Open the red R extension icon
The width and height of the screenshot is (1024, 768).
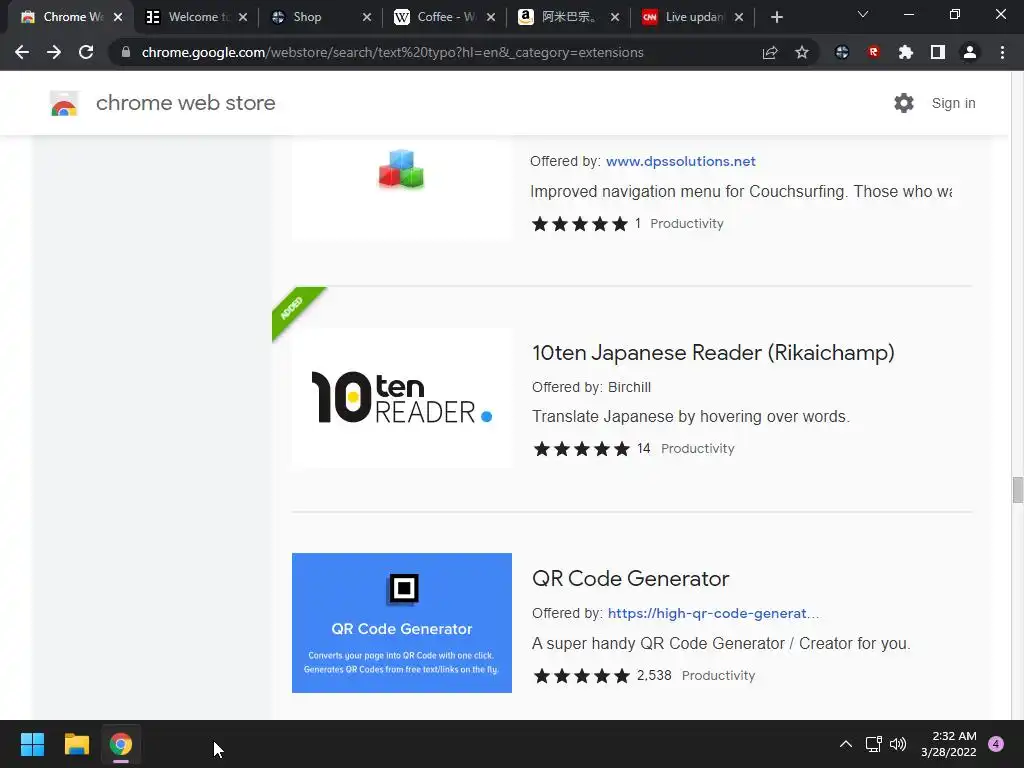[874, 52]
